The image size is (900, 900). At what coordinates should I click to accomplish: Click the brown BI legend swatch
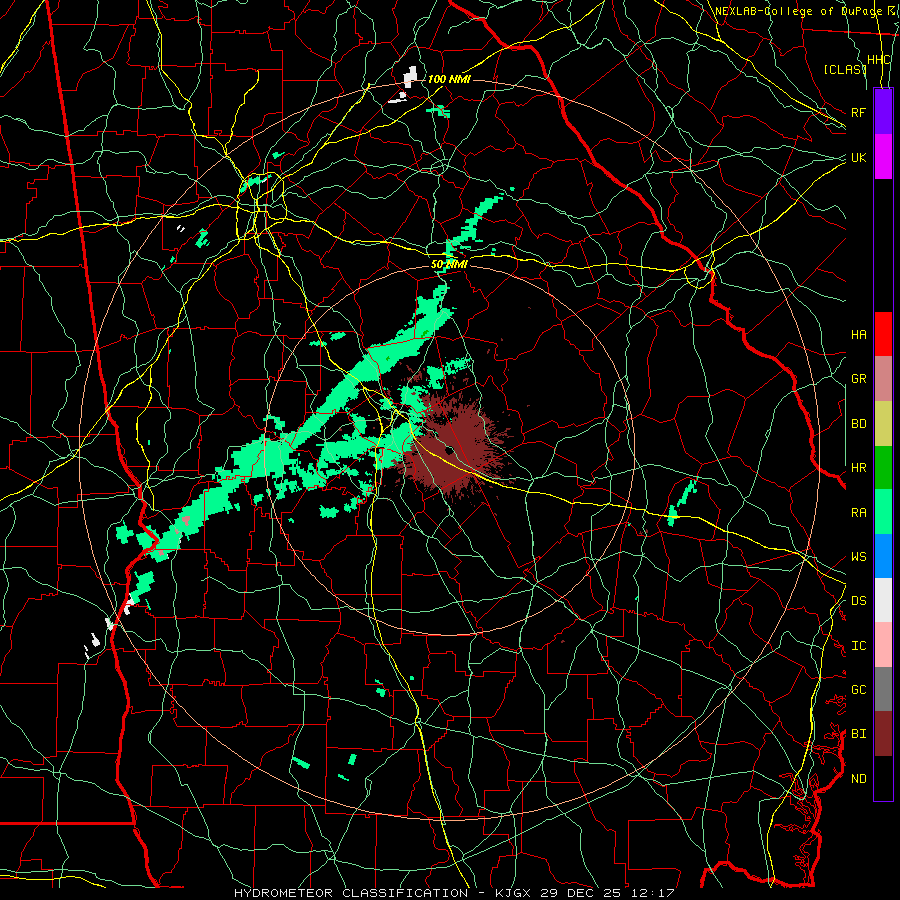click(x=883, y=733)
